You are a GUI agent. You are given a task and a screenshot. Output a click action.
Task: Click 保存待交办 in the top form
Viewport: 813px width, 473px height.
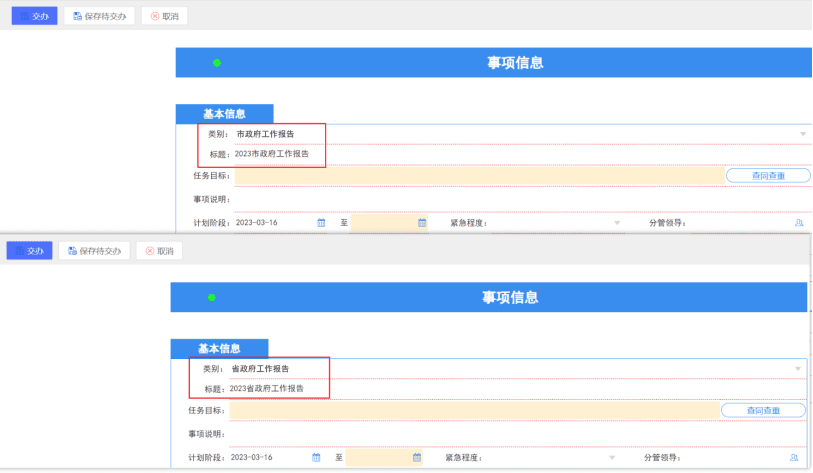(99, 16)
